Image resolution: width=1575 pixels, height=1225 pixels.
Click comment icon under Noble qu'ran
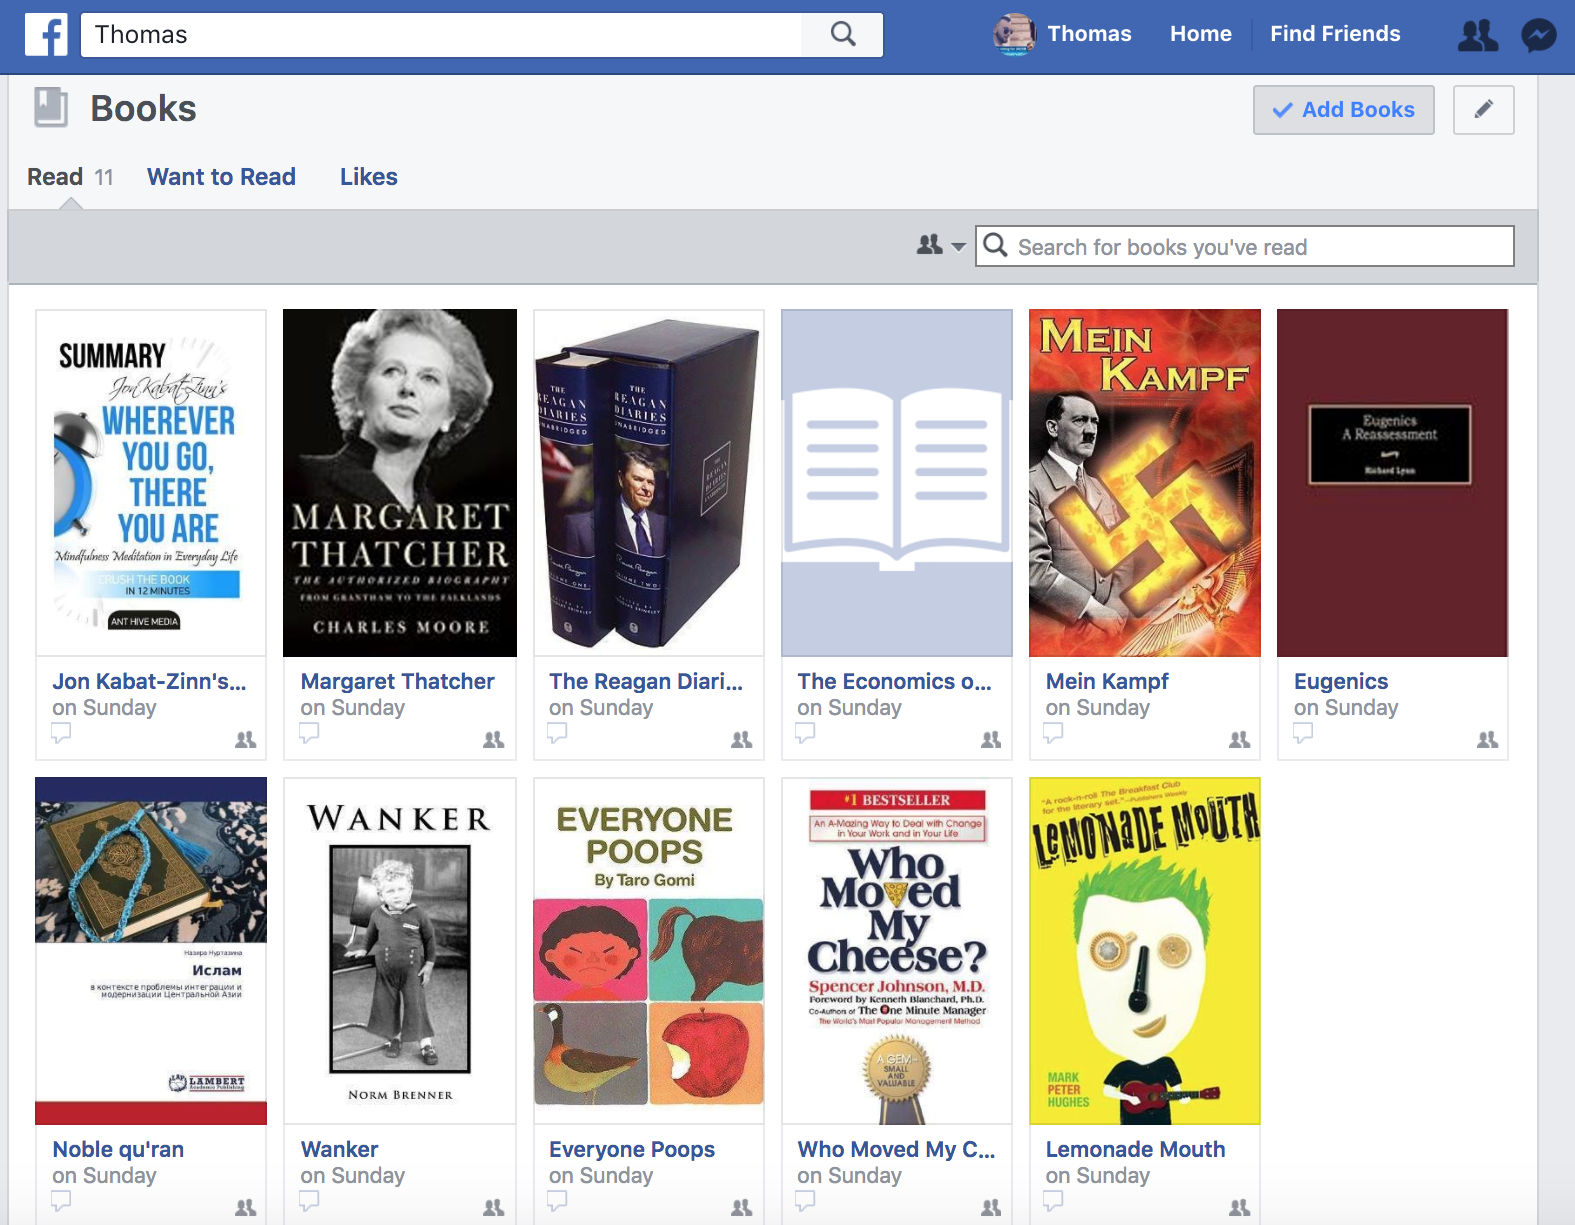(61, 1201)
